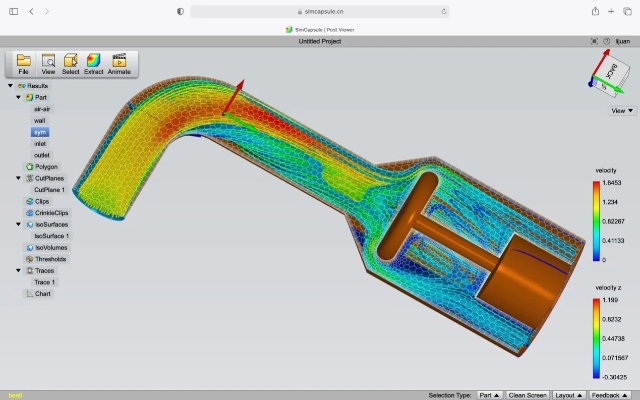The image size is (640, 400).
Task: Activate the Select tool icon
Action: [71, 63]
